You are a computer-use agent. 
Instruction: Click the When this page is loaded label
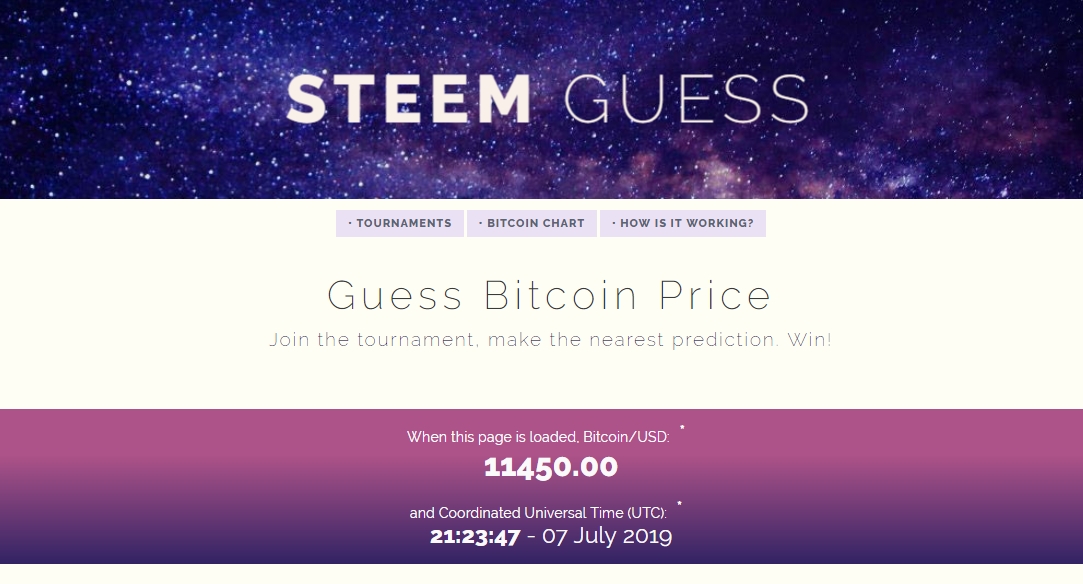point(492,437)
